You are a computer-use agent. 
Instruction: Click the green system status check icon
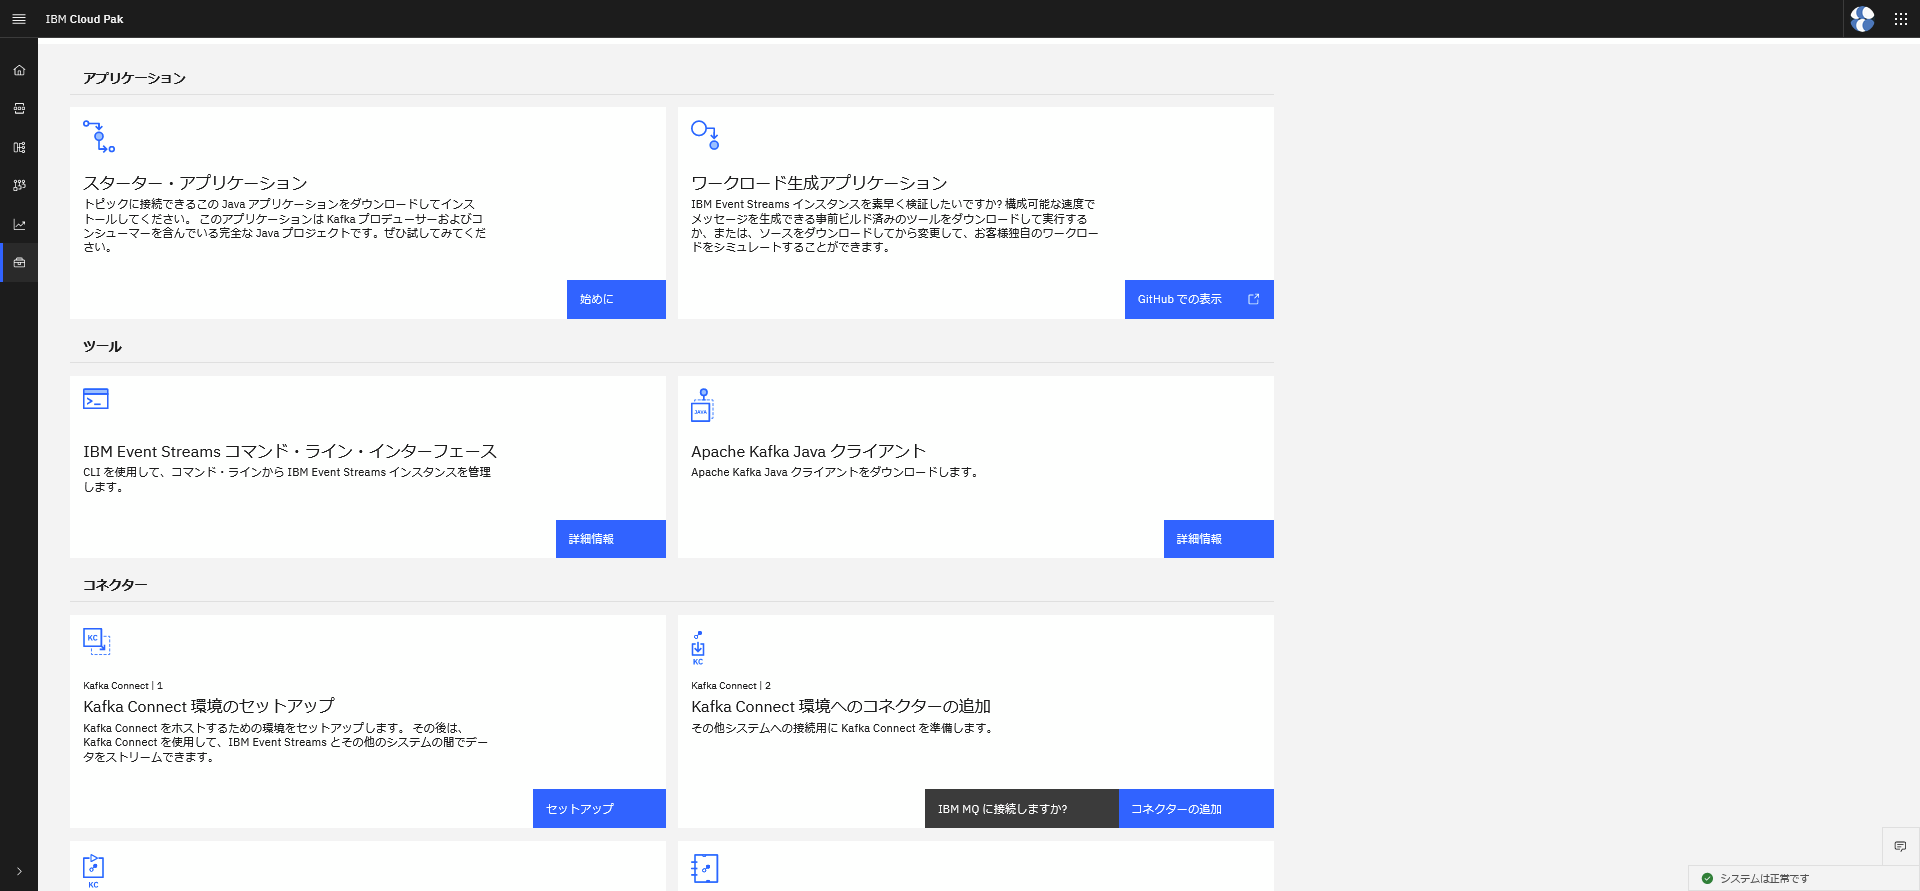click(x=1707, y=879)
